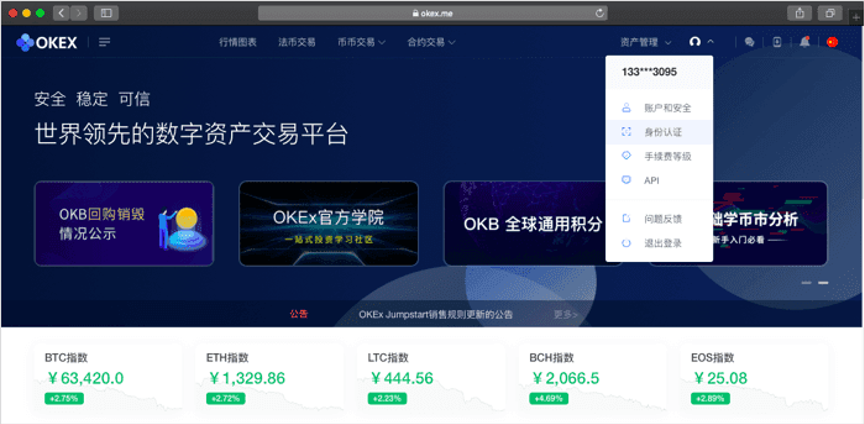Open the EOS指数 card
The height and width of the screenshot is (424, 864).
pyautogui.click(x=754, y=378)
